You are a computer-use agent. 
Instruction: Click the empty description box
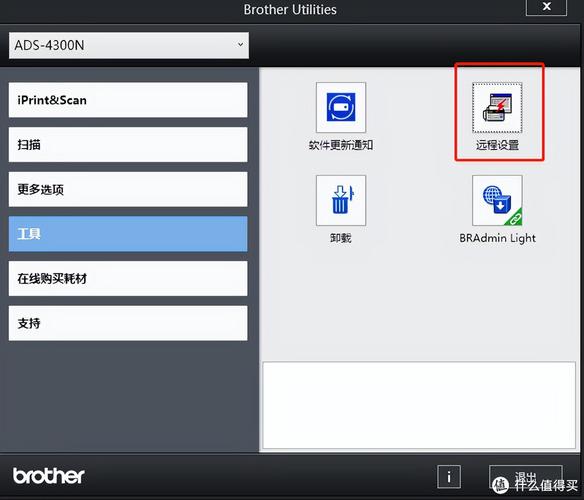point(419,405)
